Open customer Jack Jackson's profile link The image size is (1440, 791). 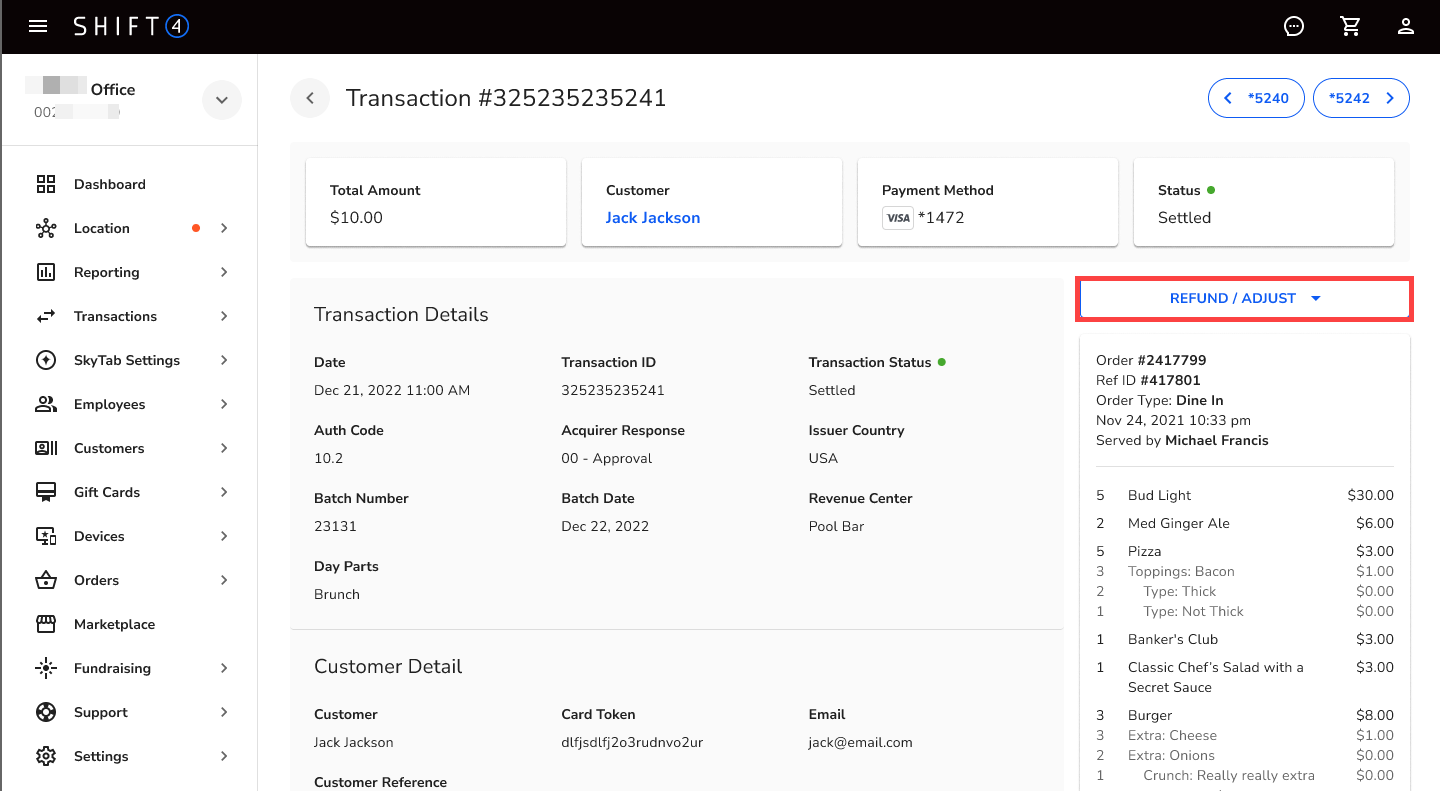pos(652,217)
